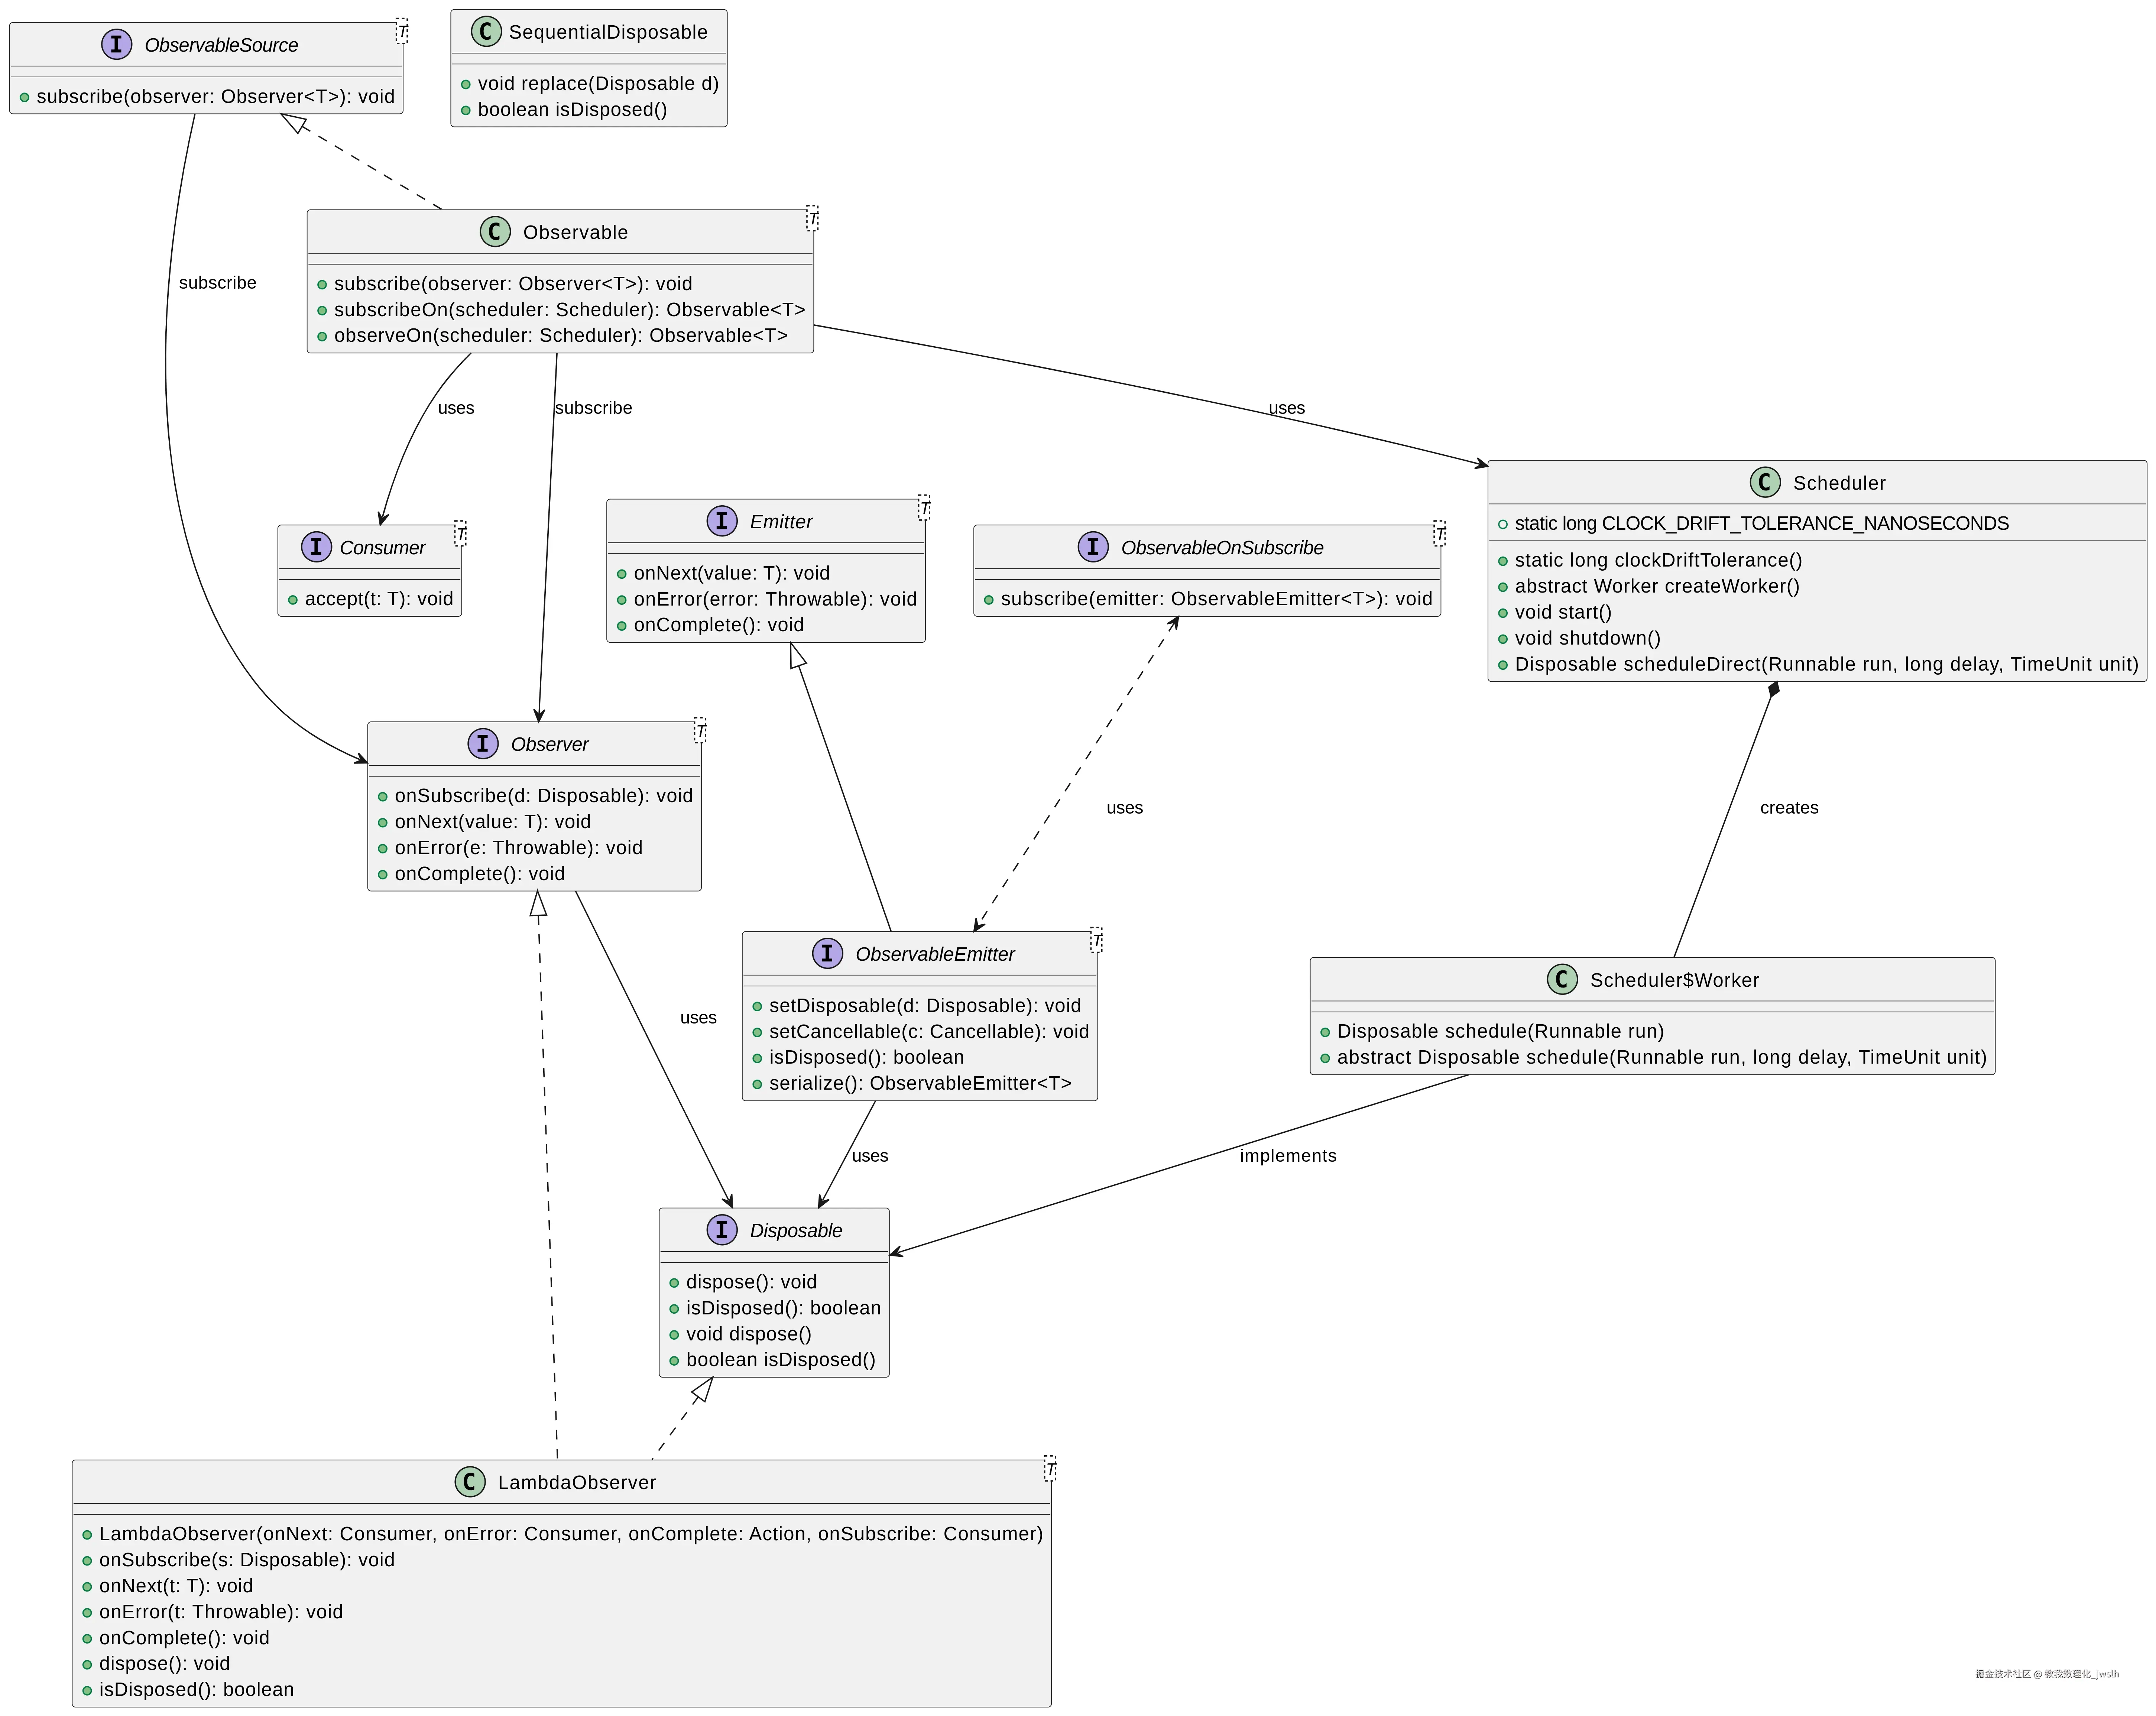
Task: Click the ObservableOnSubscribe interface icon
Action: [1093, 547]
